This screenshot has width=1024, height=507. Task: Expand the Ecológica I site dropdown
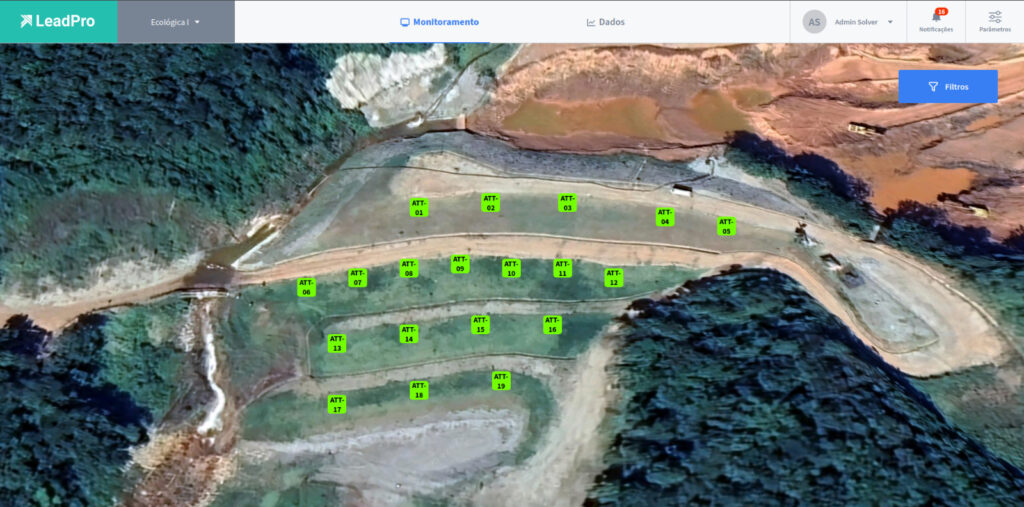point(176,22)
